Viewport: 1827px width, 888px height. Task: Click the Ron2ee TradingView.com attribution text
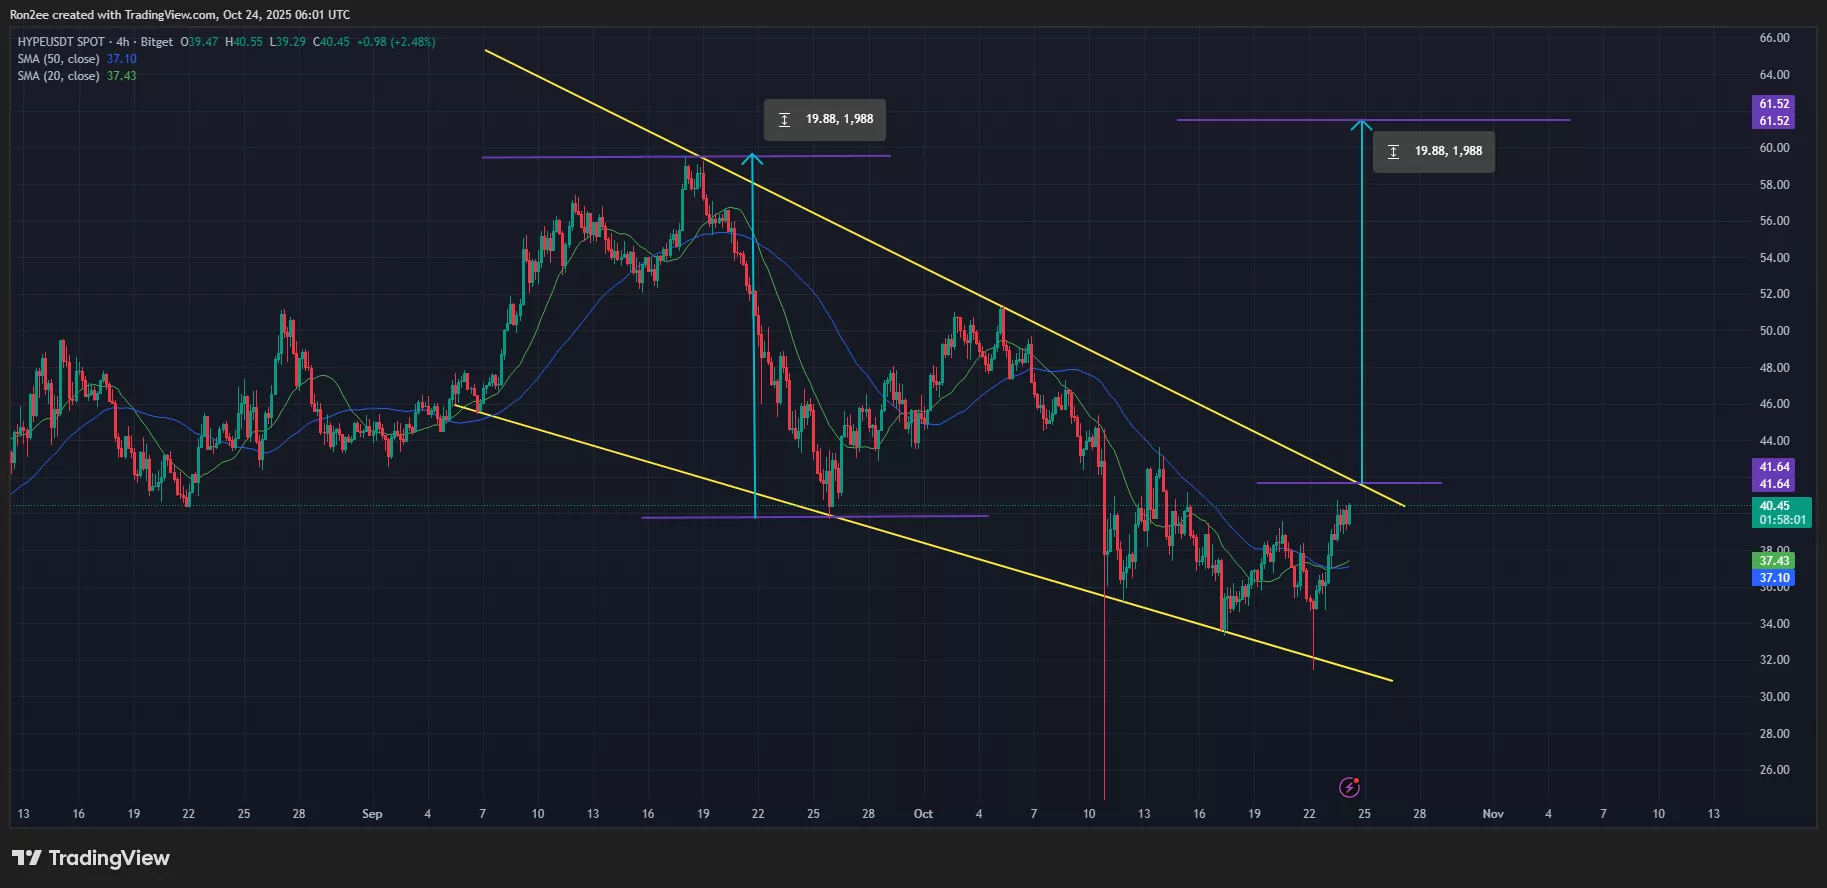coord(180,15)
